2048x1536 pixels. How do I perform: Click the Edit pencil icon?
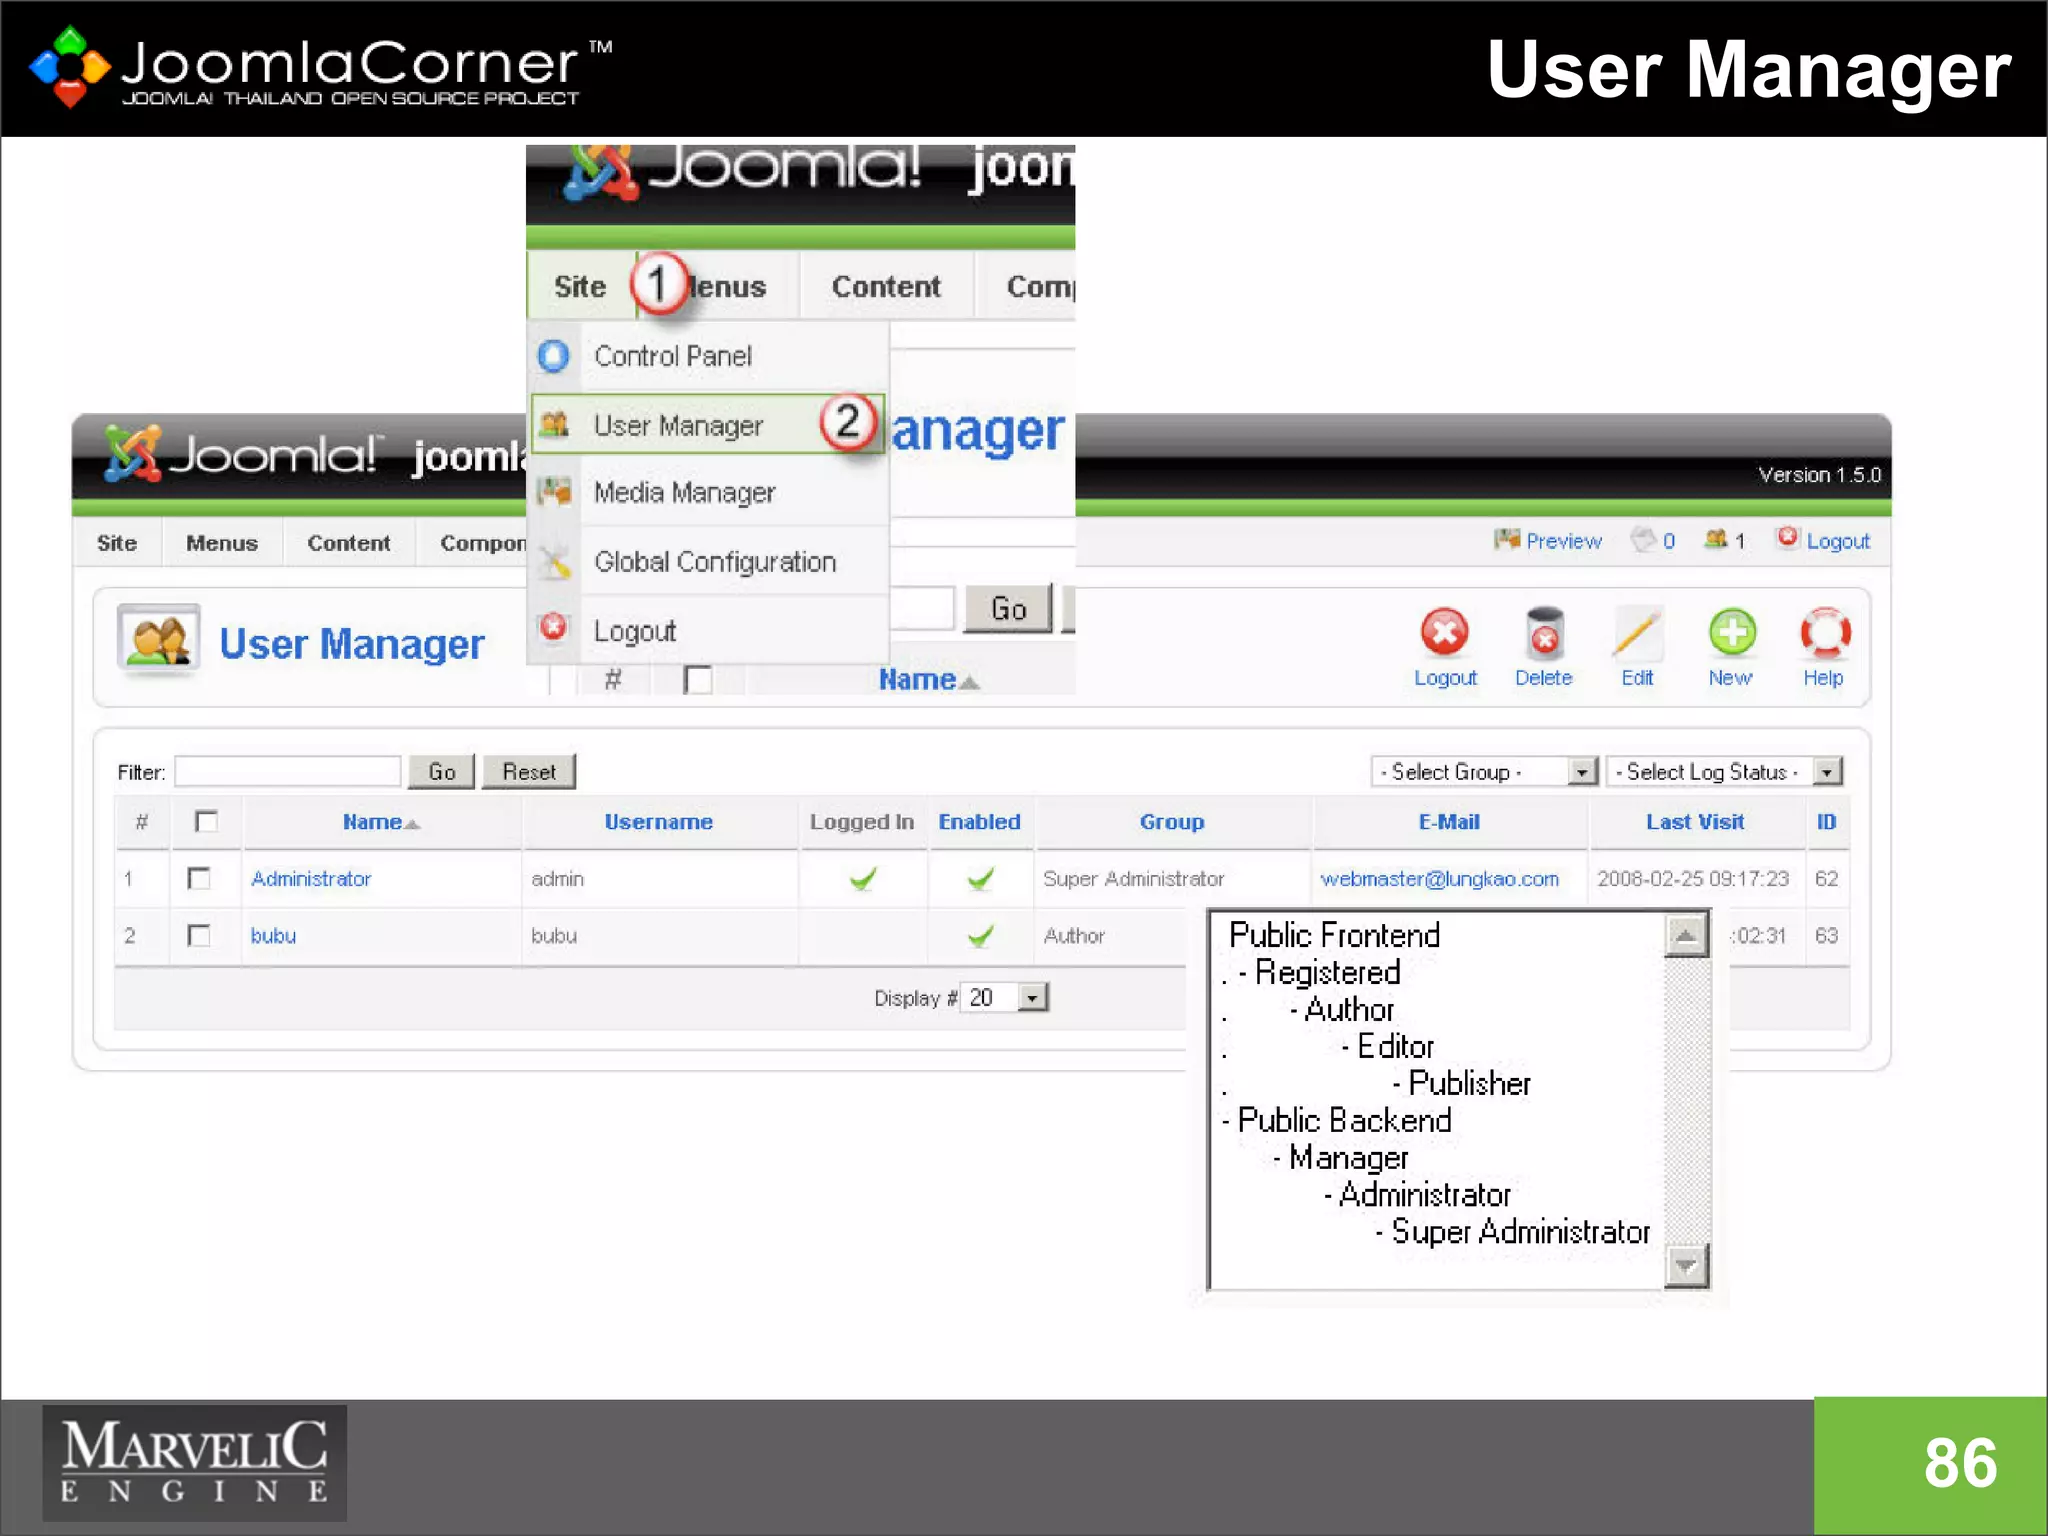click(1637, 633)
